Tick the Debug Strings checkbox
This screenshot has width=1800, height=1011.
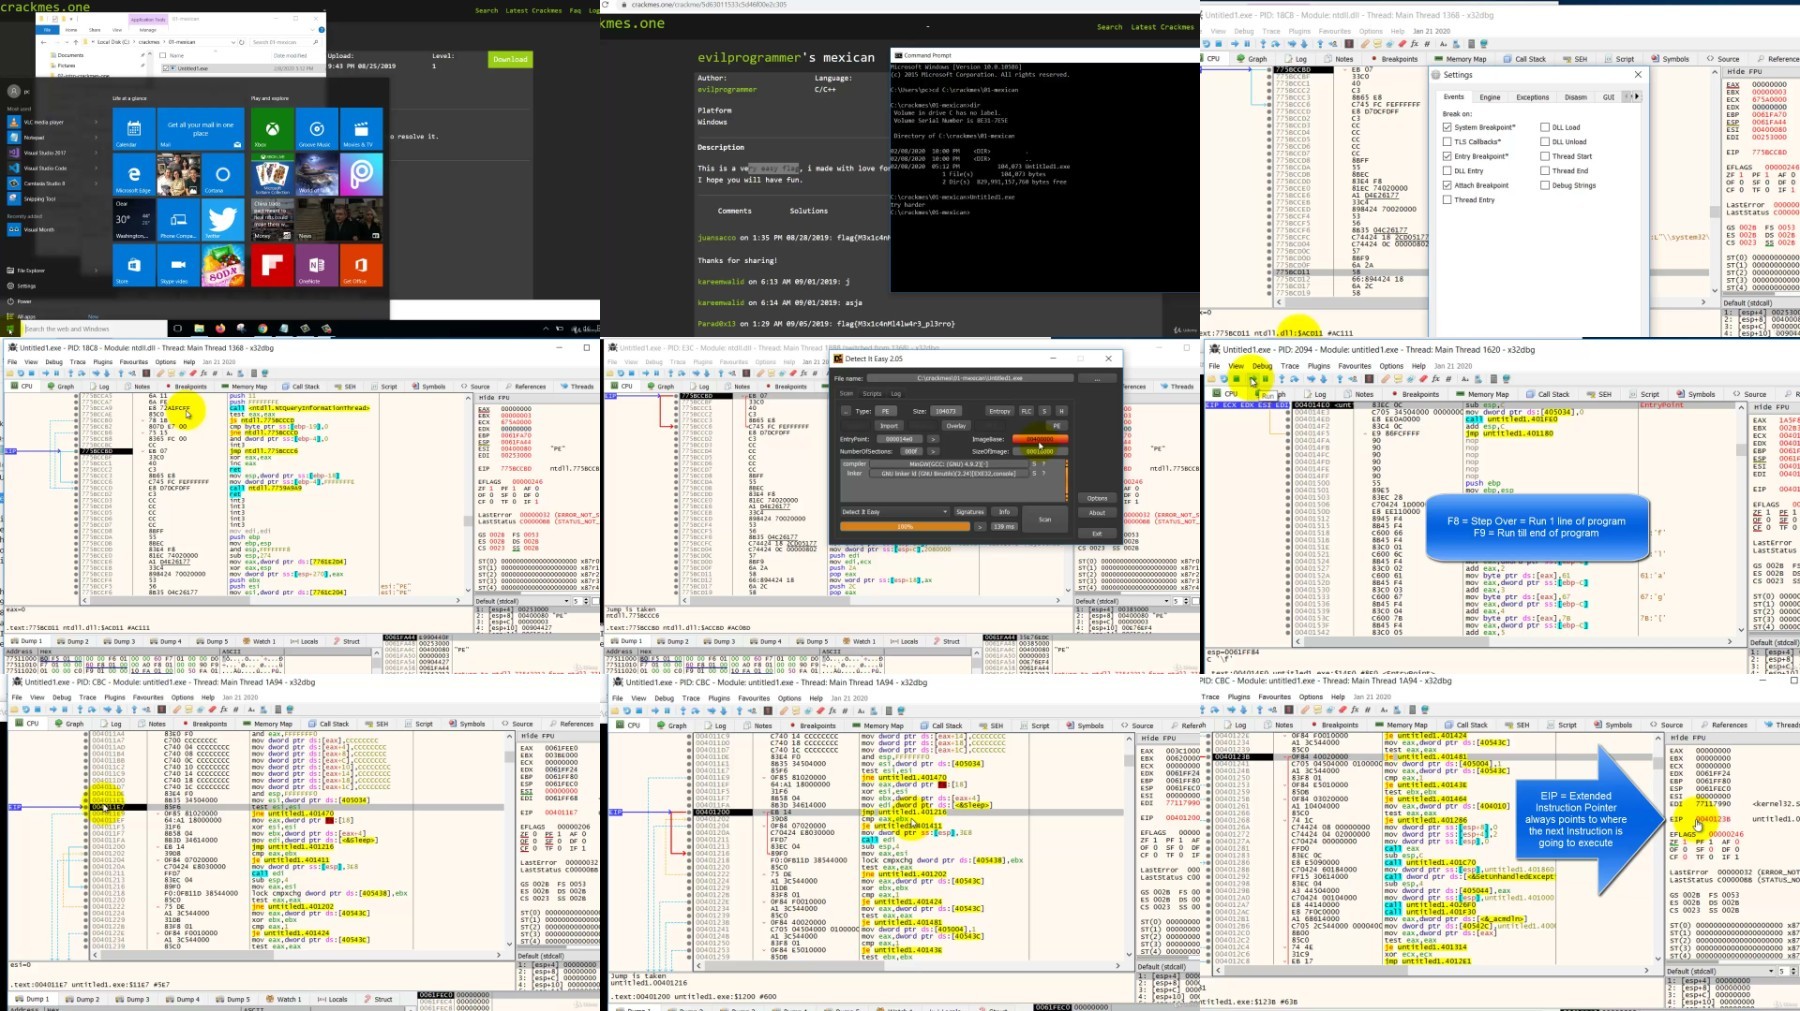tap(1545, 185)
